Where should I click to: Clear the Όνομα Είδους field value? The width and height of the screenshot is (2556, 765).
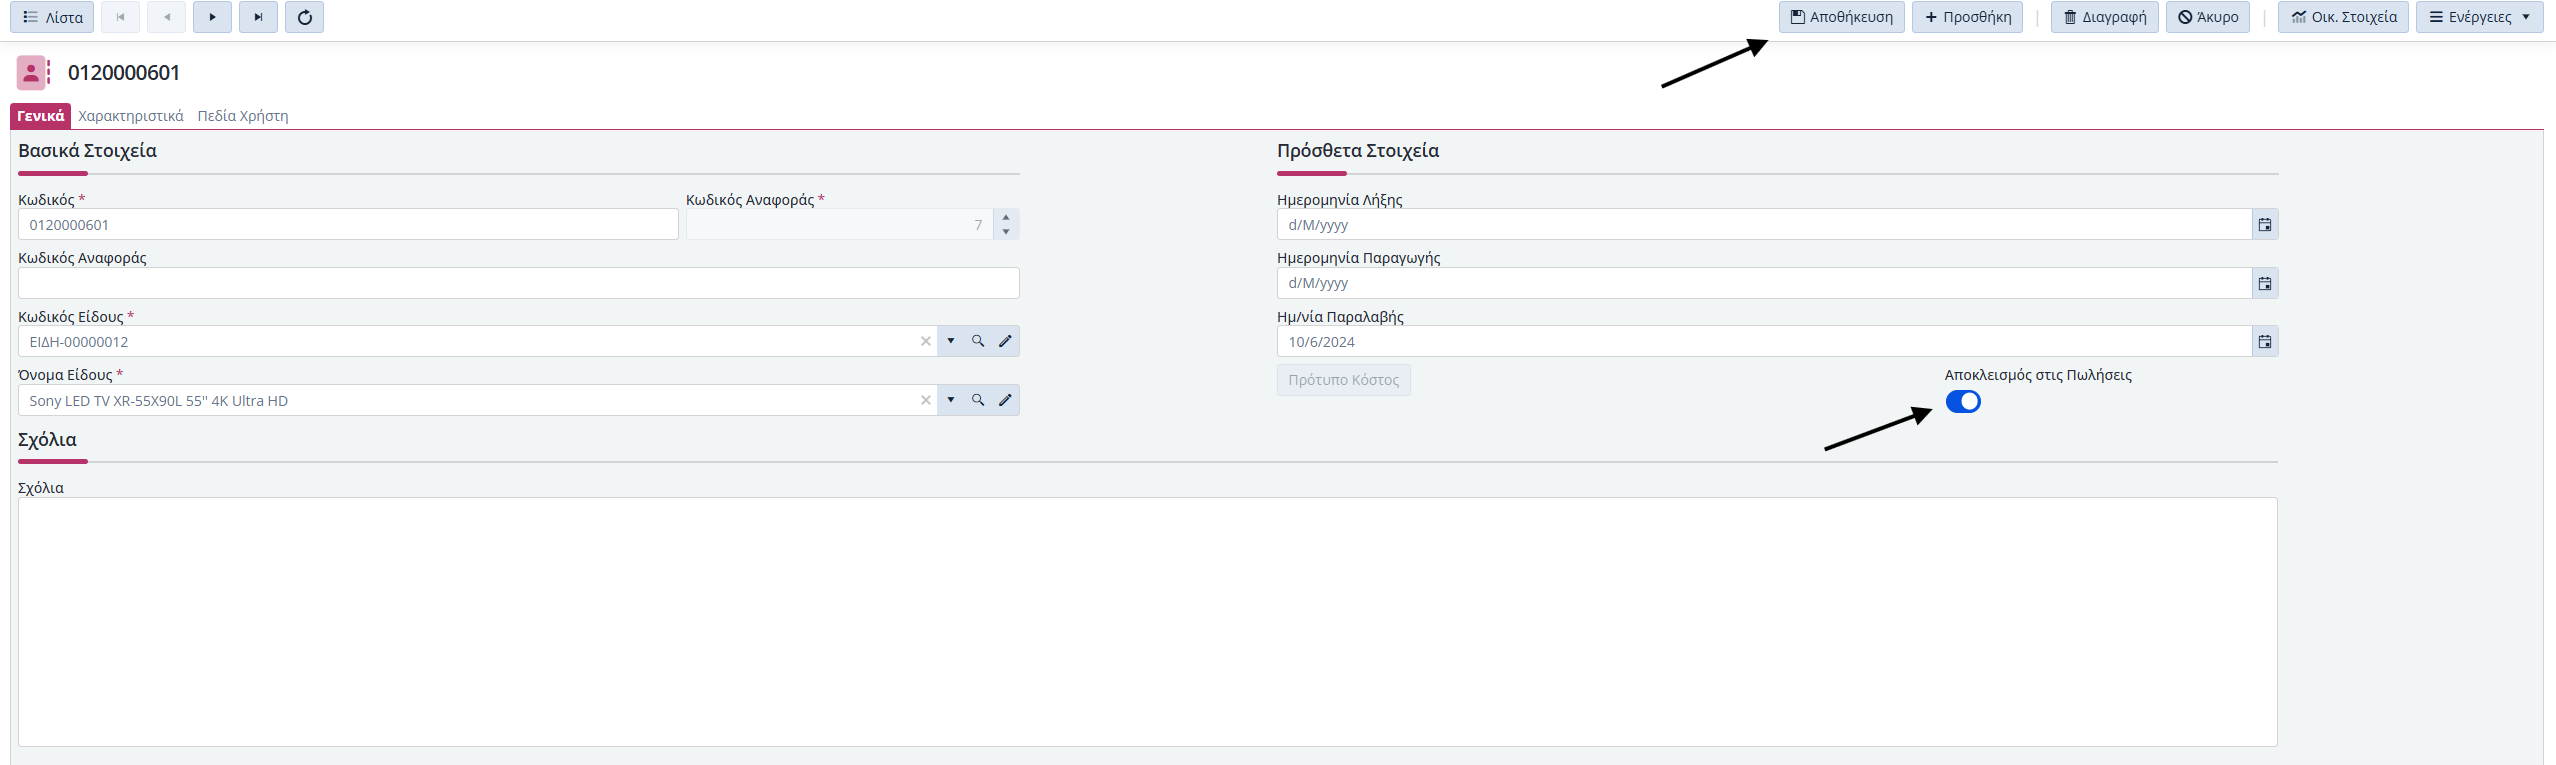pos(926,400)
